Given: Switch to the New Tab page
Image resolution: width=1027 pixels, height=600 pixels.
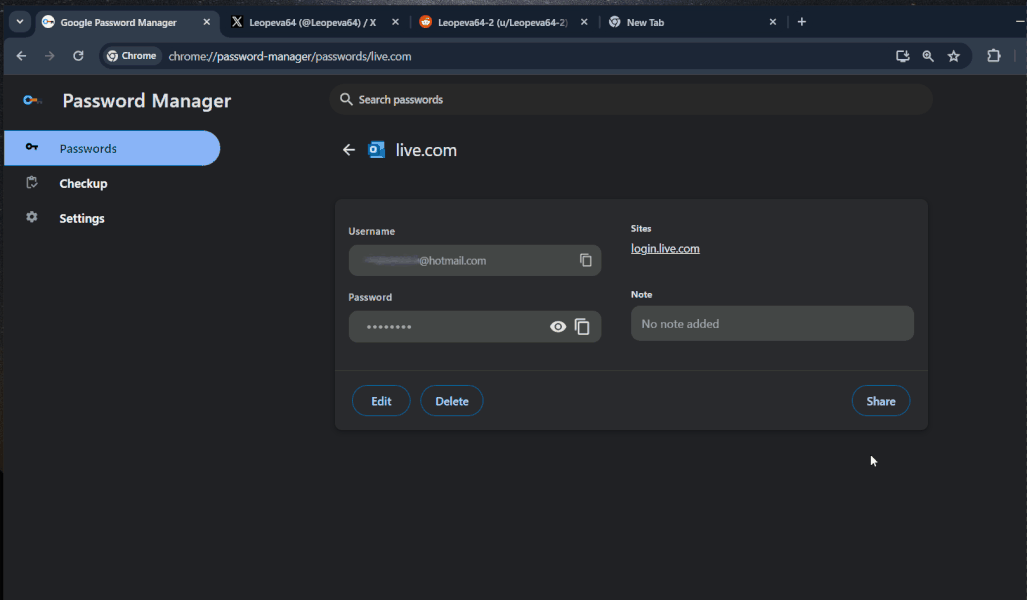Looking at the screenshot, I should tap(645, 21).
